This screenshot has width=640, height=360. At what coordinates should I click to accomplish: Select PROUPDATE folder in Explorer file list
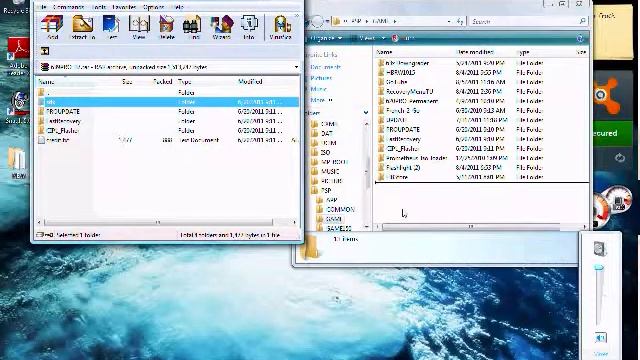pos(402,129)
